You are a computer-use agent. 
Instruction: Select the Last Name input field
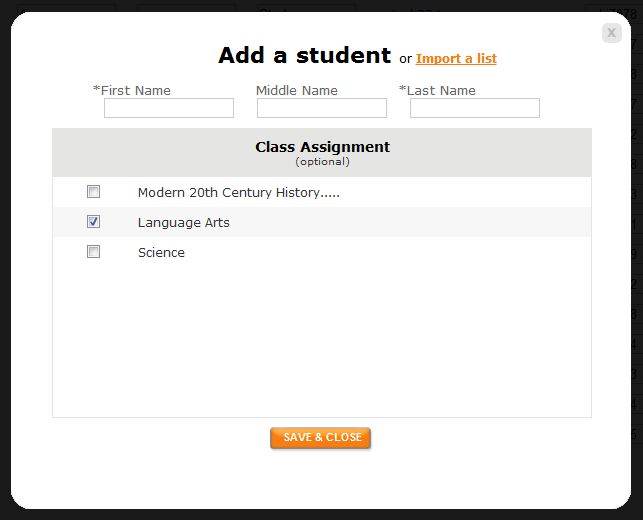coord(474,108)
